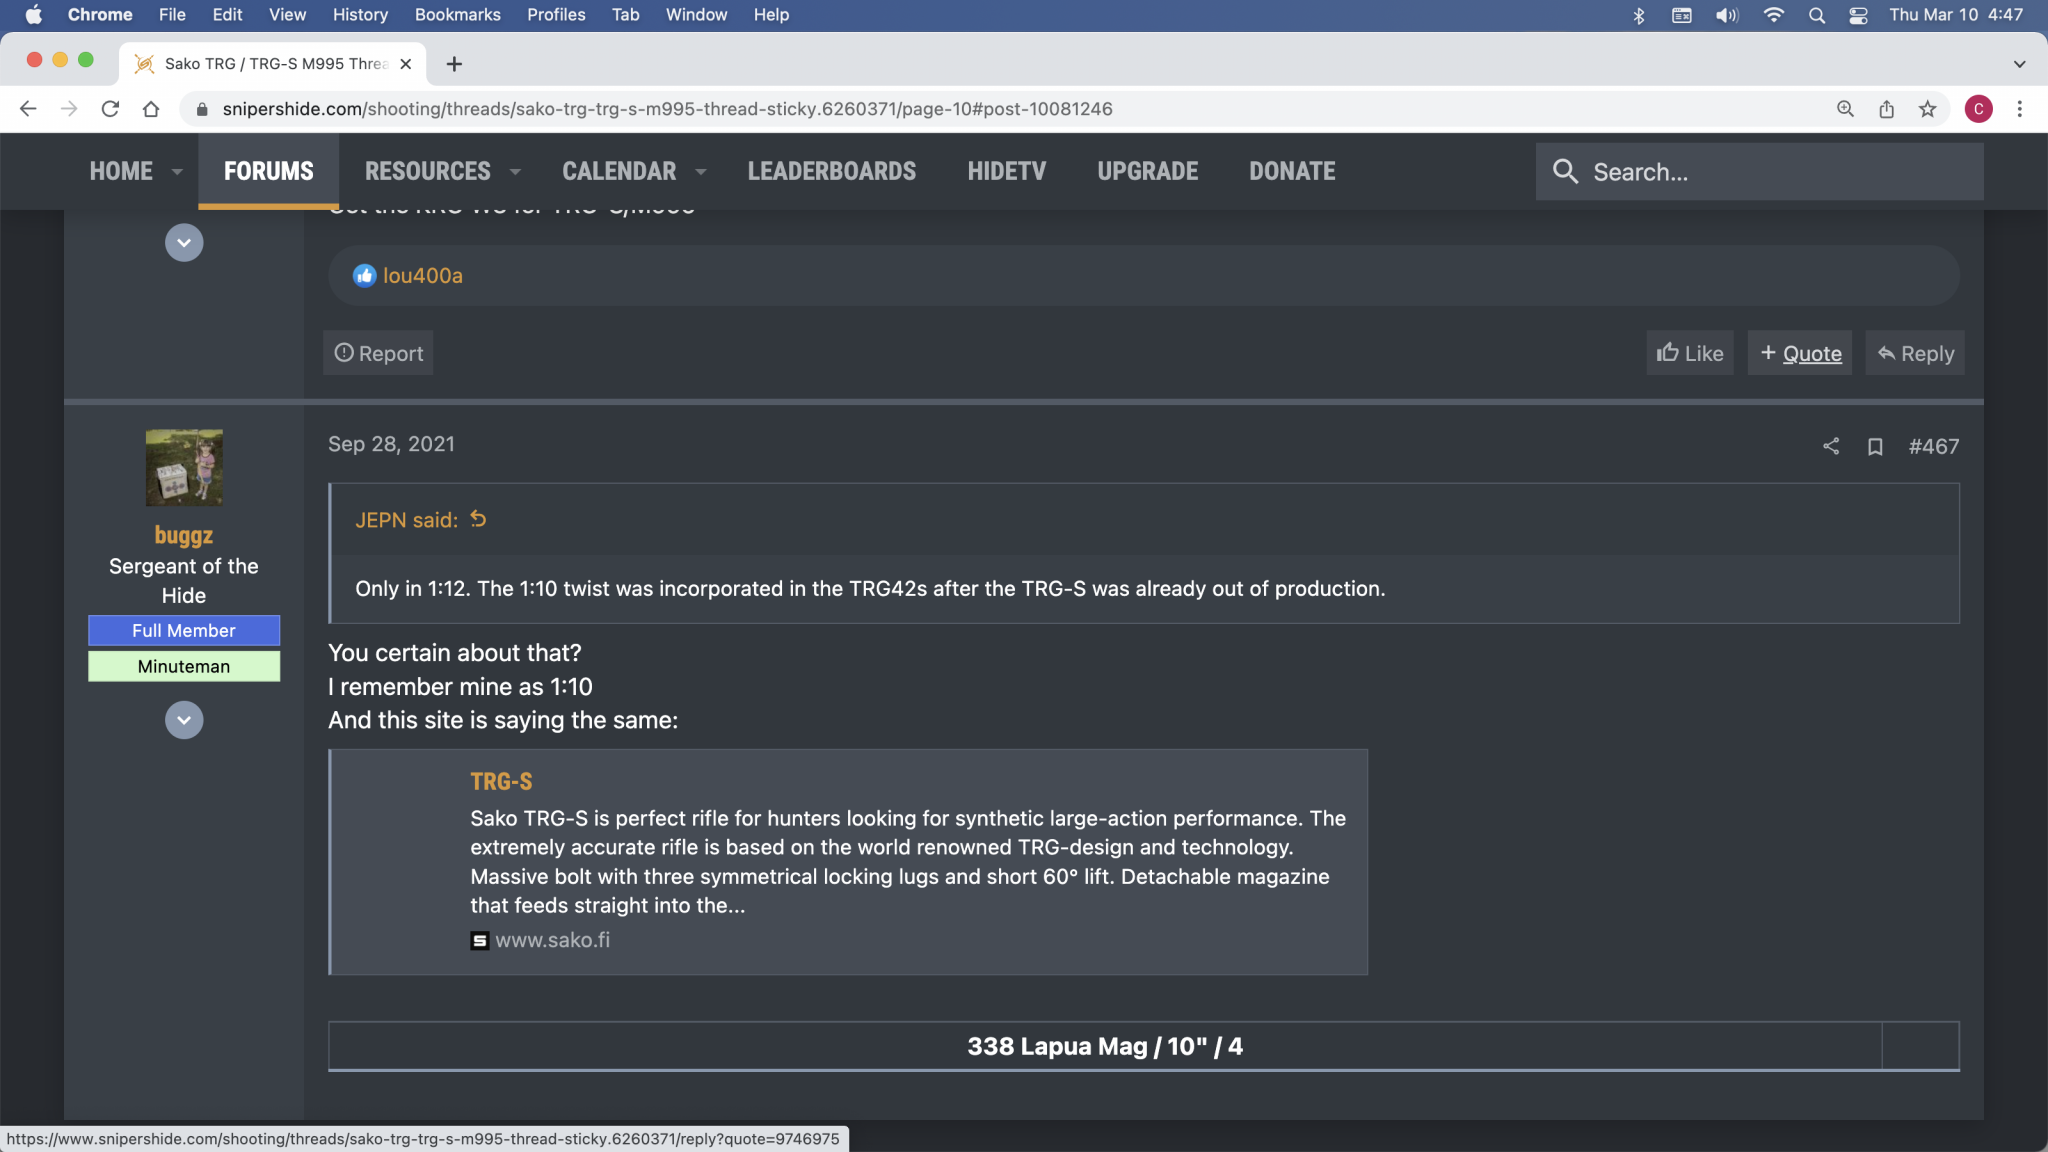Expand previous poster's user info chevron
Image resolution: width=2048 pixels, height=1152 pixels.
tap(184, 243)
